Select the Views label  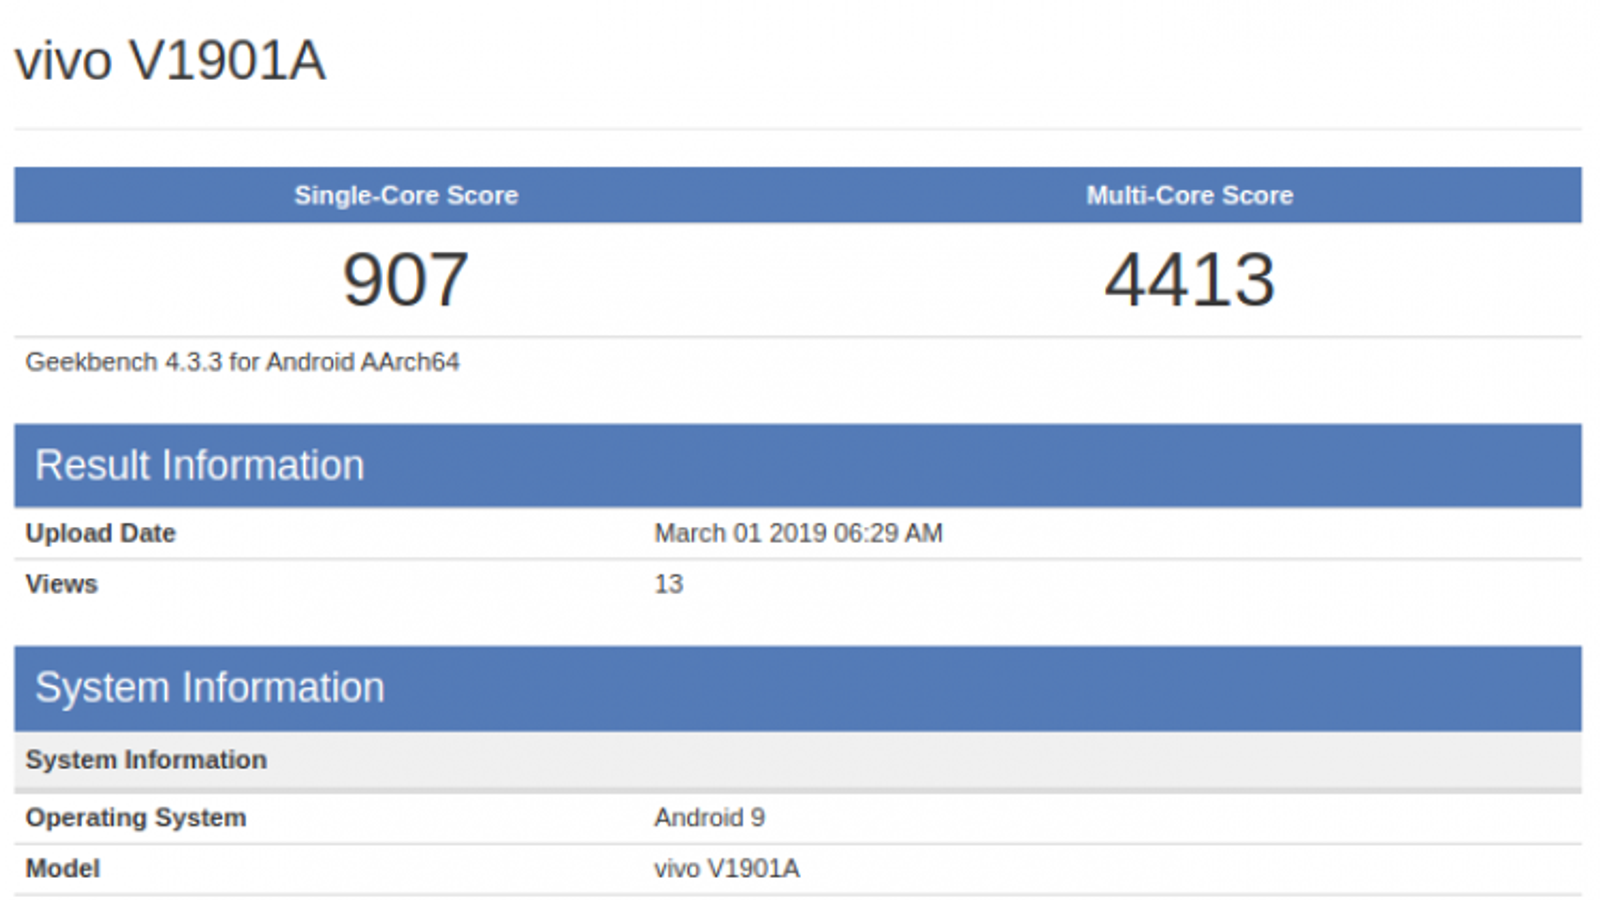pyautogui.click(x=62, y=584)
